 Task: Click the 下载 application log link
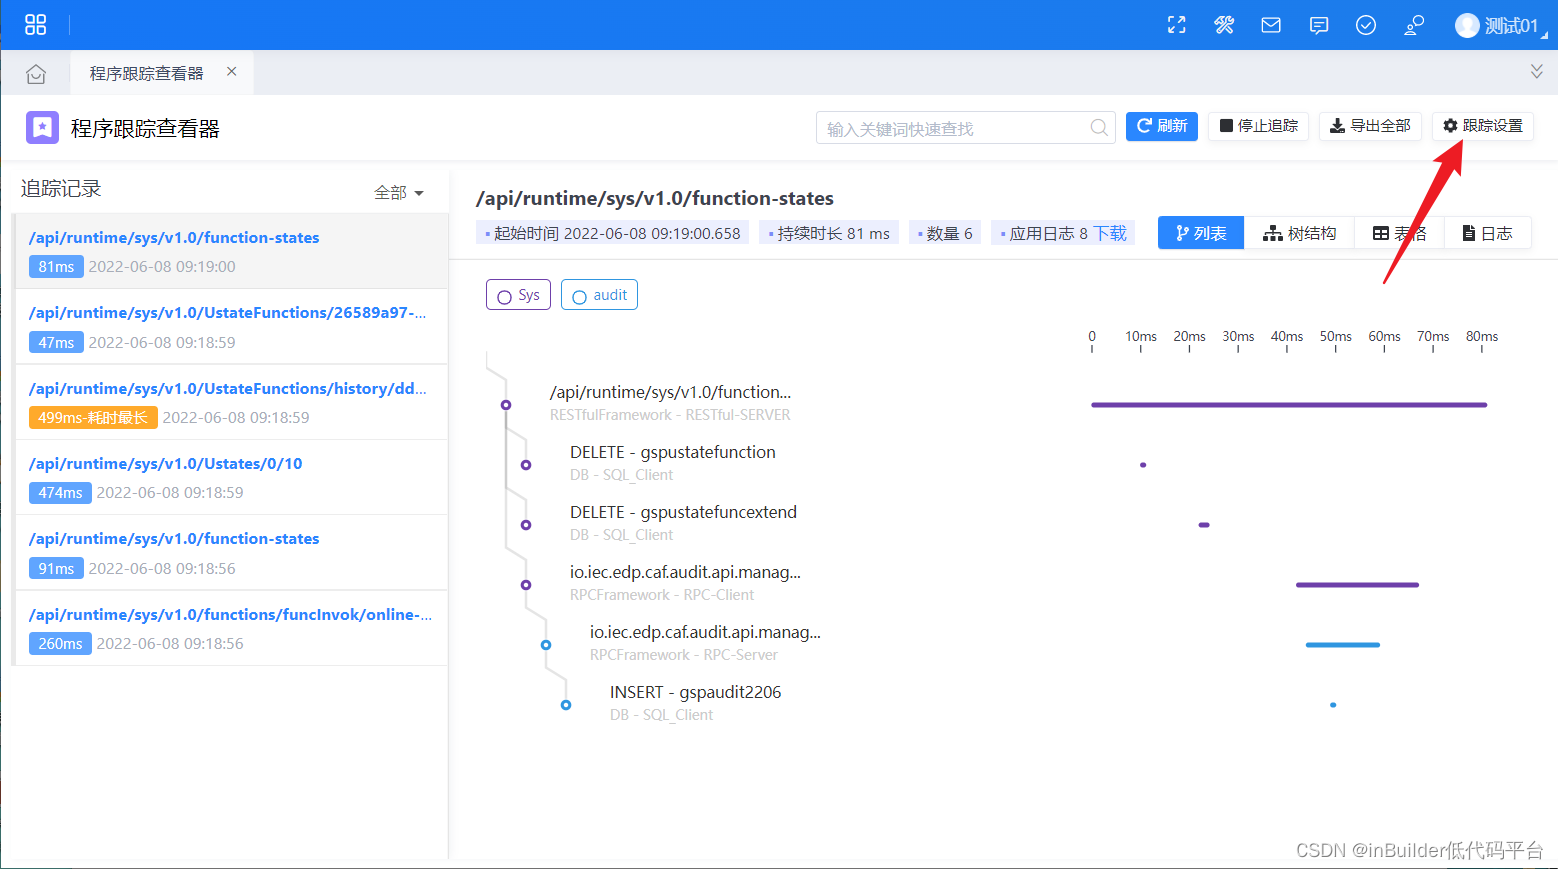pos(1110,233)
